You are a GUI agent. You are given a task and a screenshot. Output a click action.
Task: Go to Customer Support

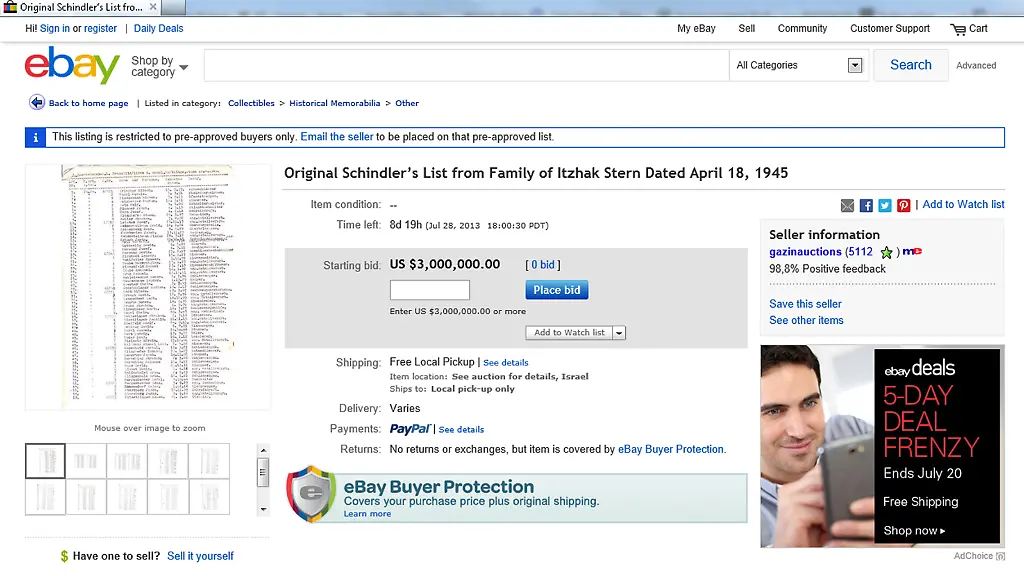click(890, 29)
